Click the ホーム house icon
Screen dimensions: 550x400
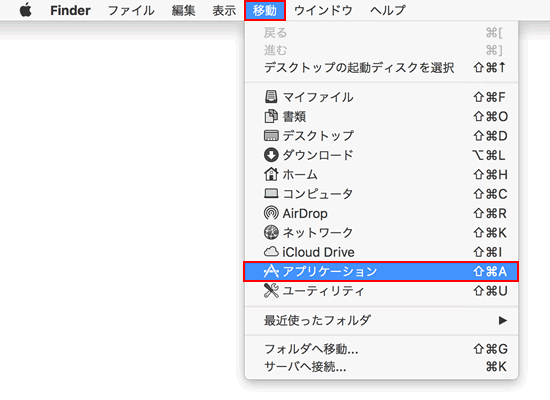click(x=271, y=174)
